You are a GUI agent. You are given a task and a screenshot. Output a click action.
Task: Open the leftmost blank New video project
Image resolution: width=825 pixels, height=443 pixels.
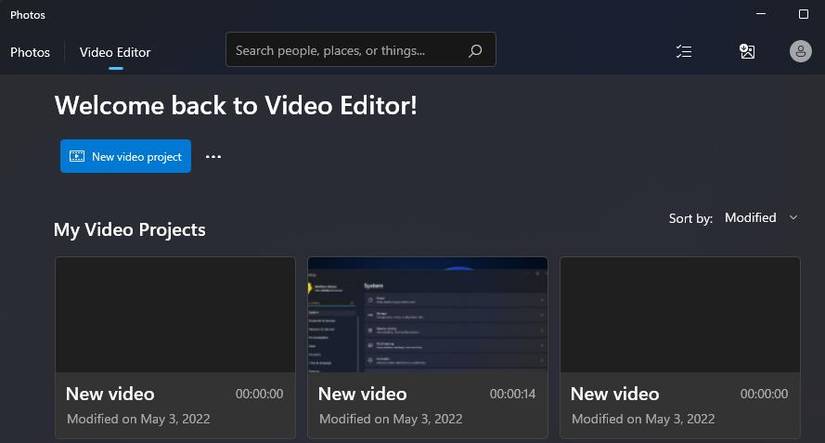pyautogui.click(x=175, y=347)
